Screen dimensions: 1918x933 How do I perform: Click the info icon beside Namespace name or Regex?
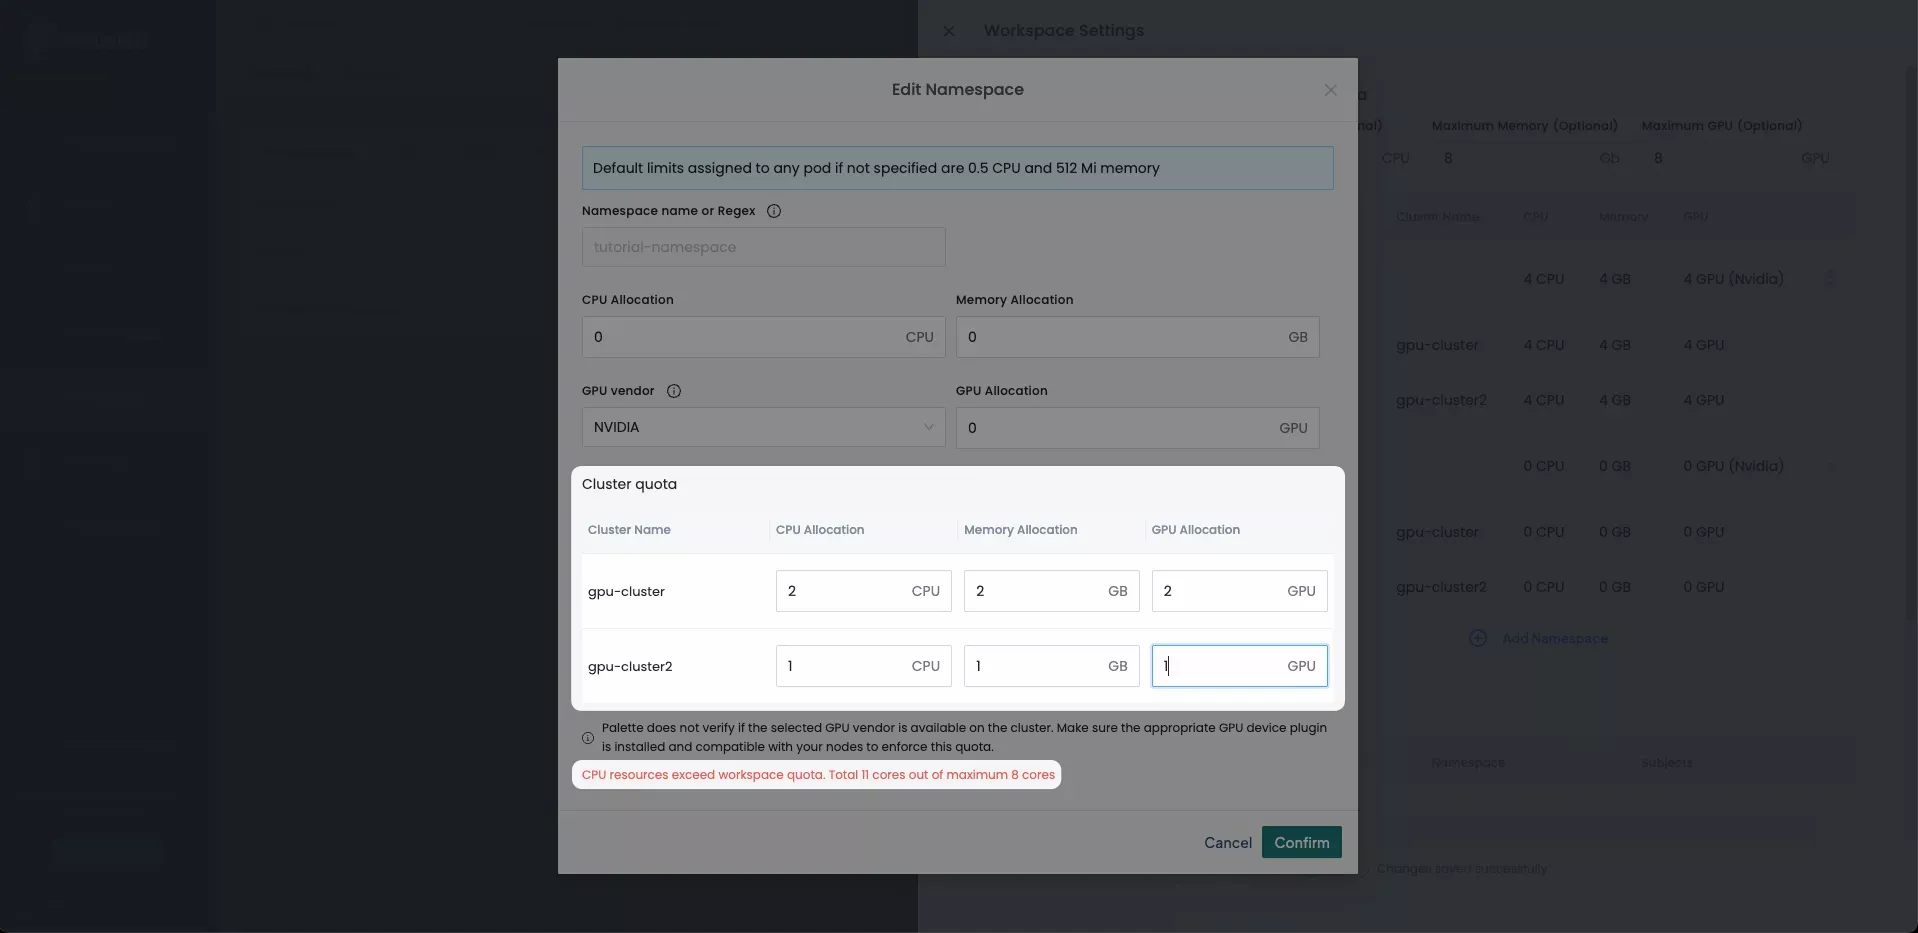775,210
